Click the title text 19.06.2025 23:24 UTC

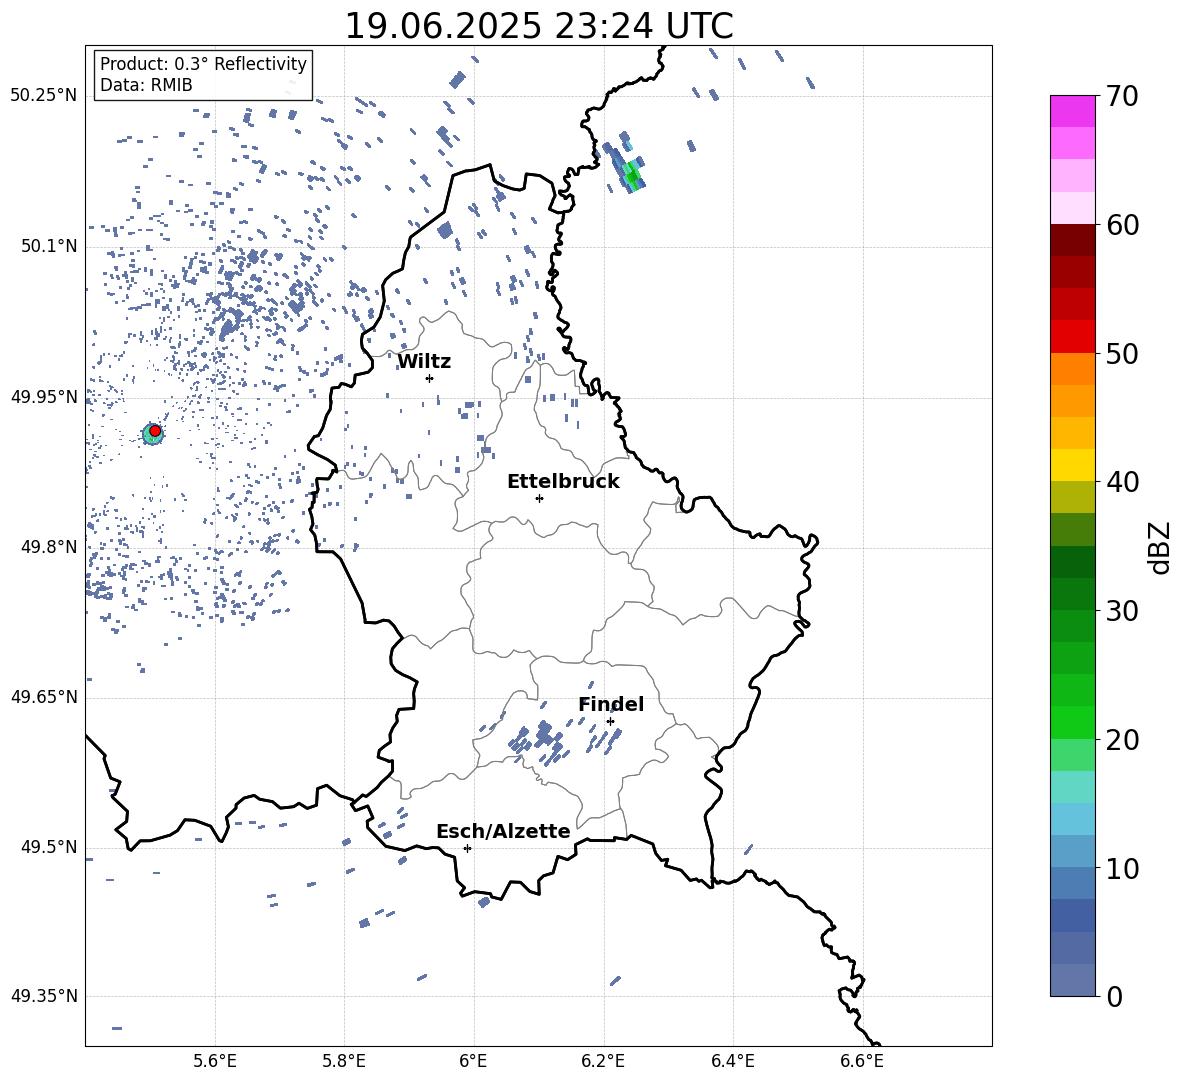538,26
